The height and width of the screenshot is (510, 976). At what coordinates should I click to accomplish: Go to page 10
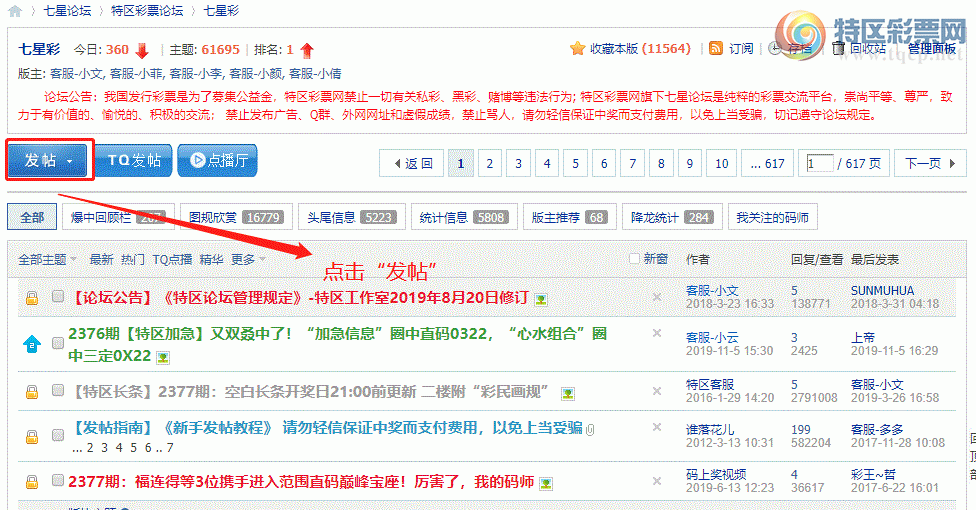721,163
